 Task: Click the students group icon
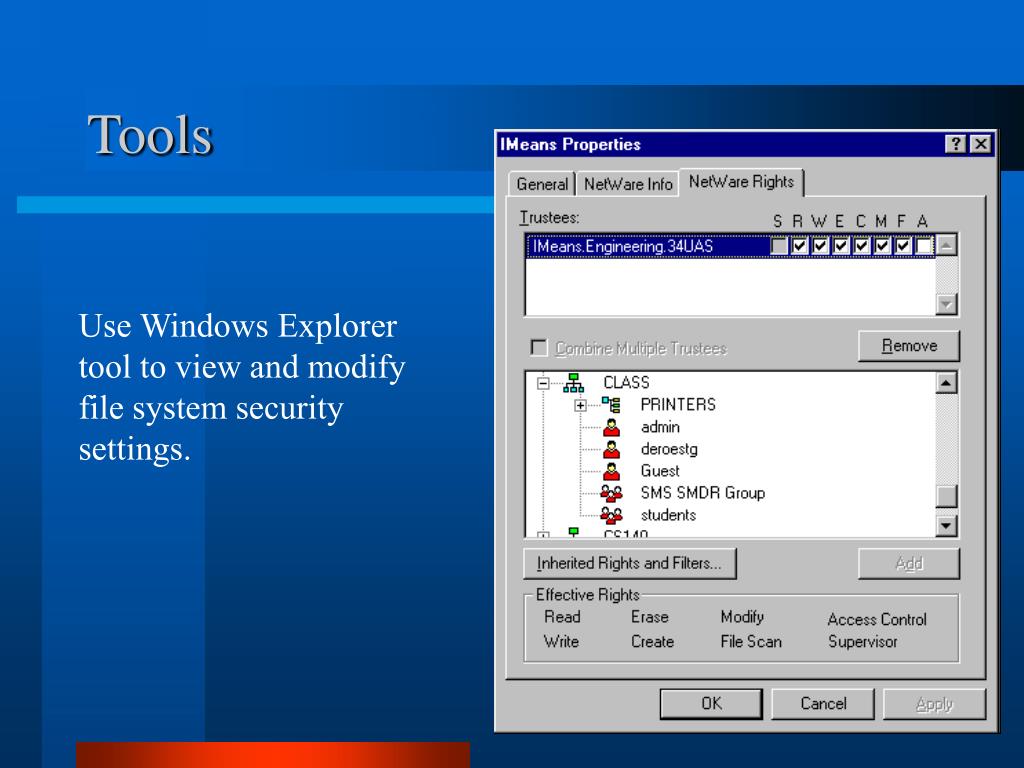611,515
